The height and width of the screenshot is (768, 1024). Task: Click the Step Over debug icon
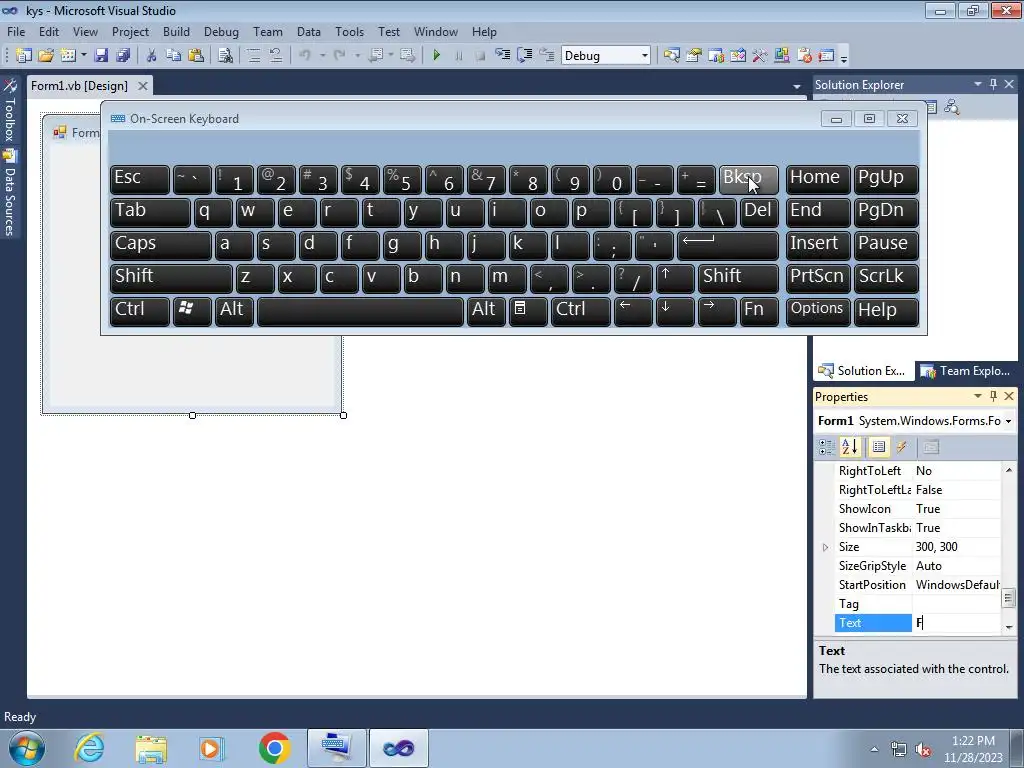(524, 56)
